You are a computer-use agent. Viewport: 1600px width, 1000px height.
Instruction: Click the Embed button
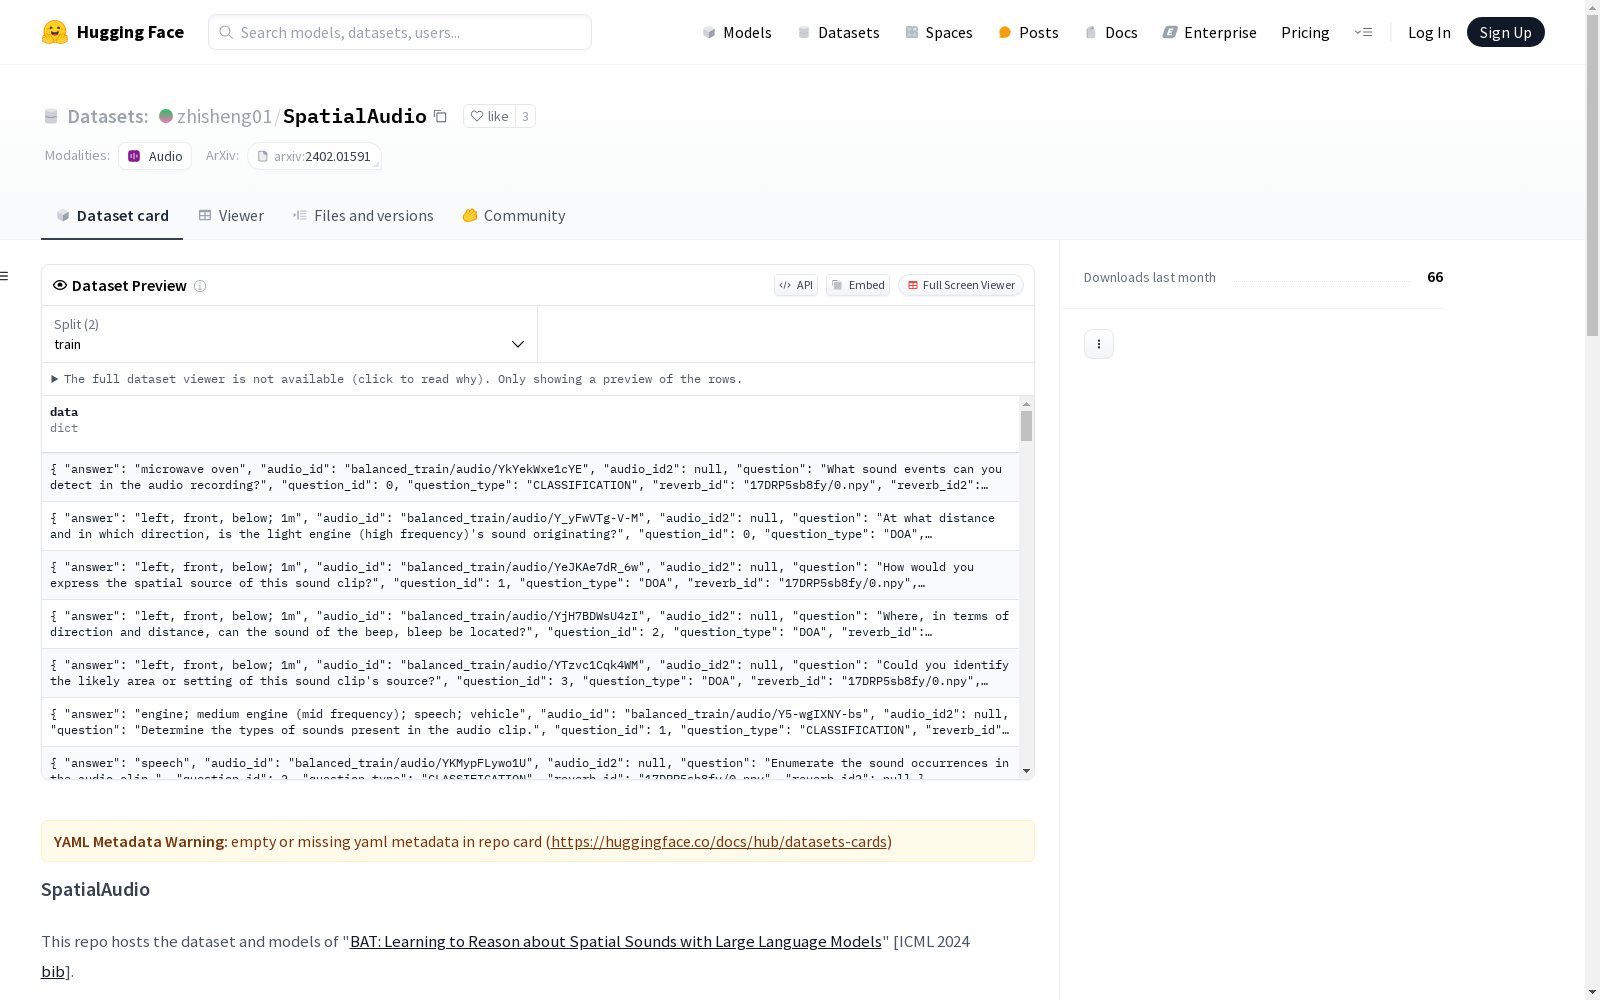(x=858, y=285)
